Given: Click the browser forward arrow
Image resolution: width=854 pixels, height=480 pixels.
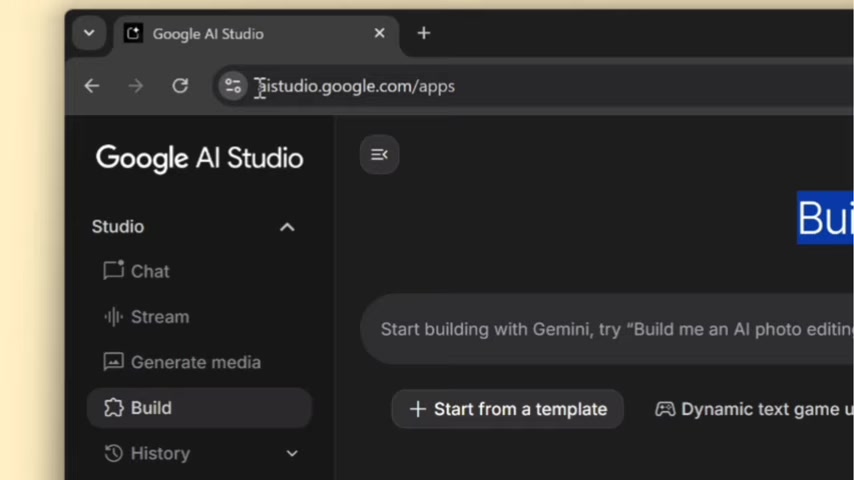Looking at the screenshot, I should (x=136, y=86).
